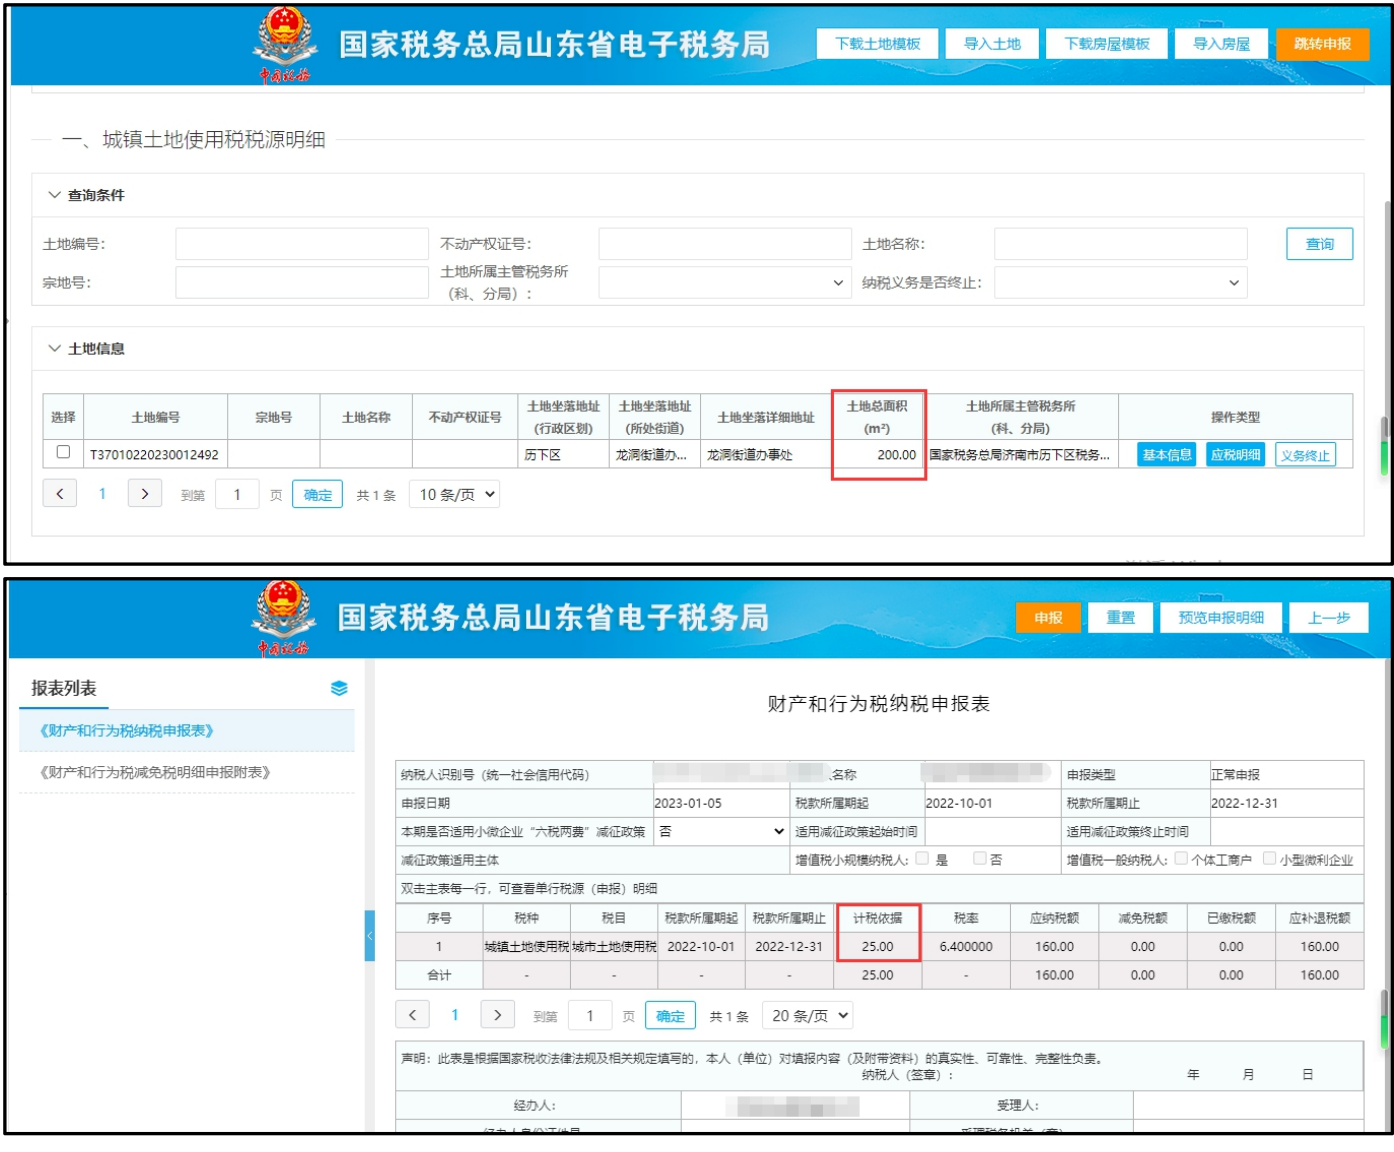This screenshot has height=1152, width=1394.
Task: Collapse the 查询条件 section chevron
Action: coord(54,195)
